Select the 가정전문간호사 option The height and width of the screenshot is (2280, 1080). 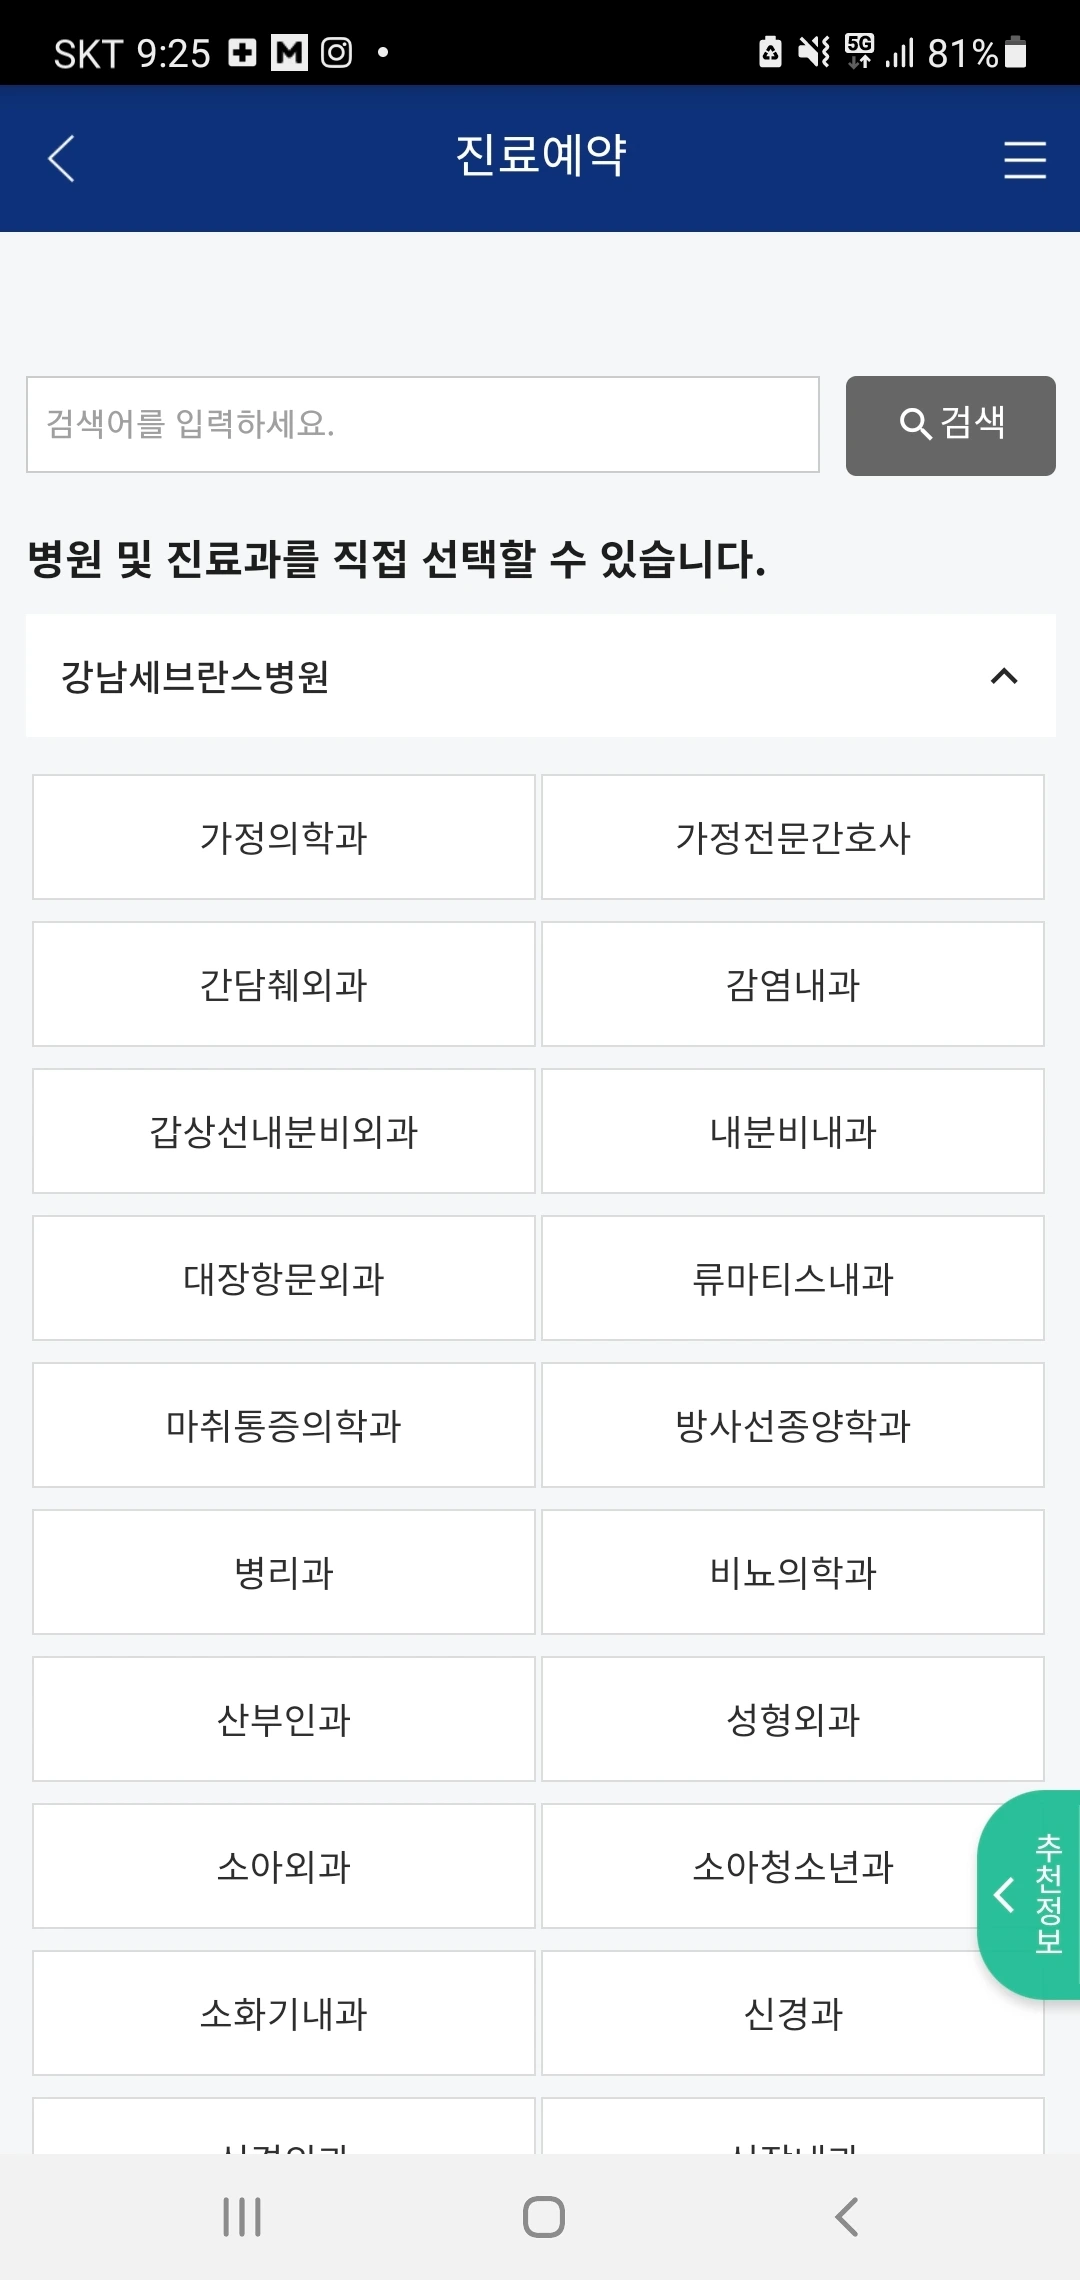click(x=793, y=837)
